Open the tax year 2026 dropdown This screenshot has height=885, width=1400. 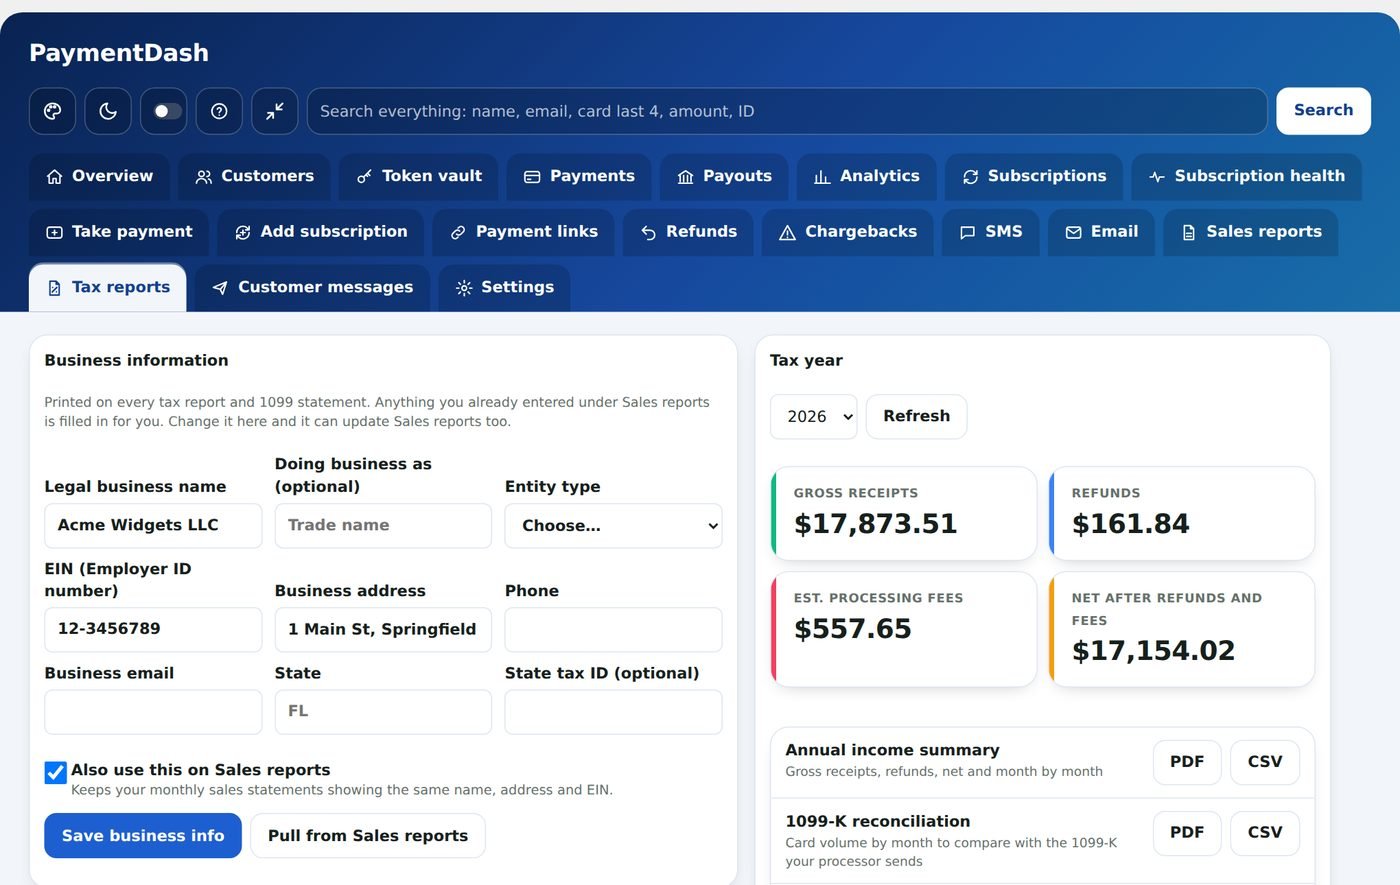pos(814,417)
